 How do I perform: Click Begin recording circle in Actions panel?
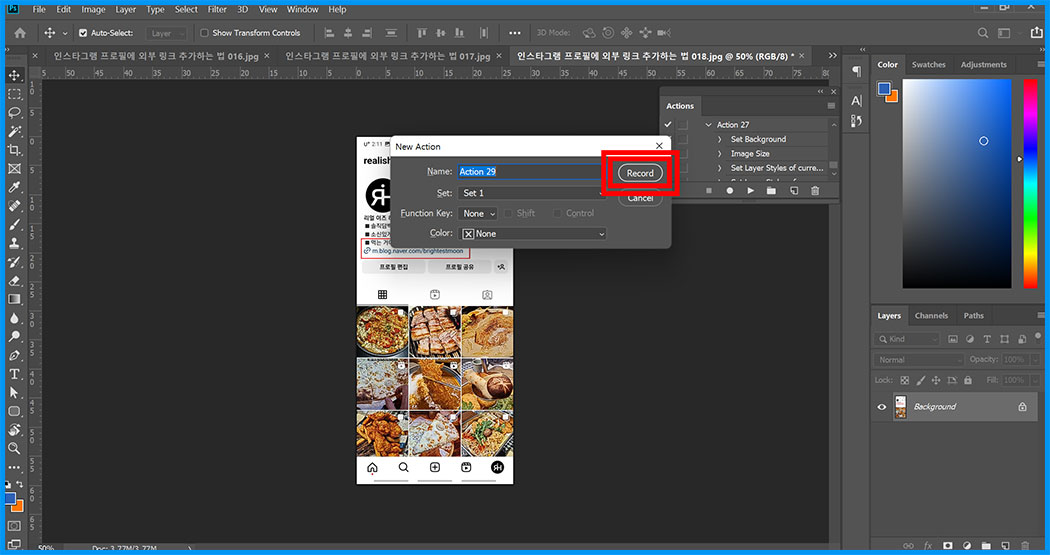point(730,191)
